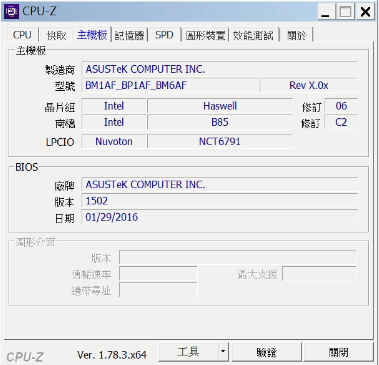Click the 工具 (Tools) button
The height and width of the screenshot is (365, 379).
coord(188,352)
